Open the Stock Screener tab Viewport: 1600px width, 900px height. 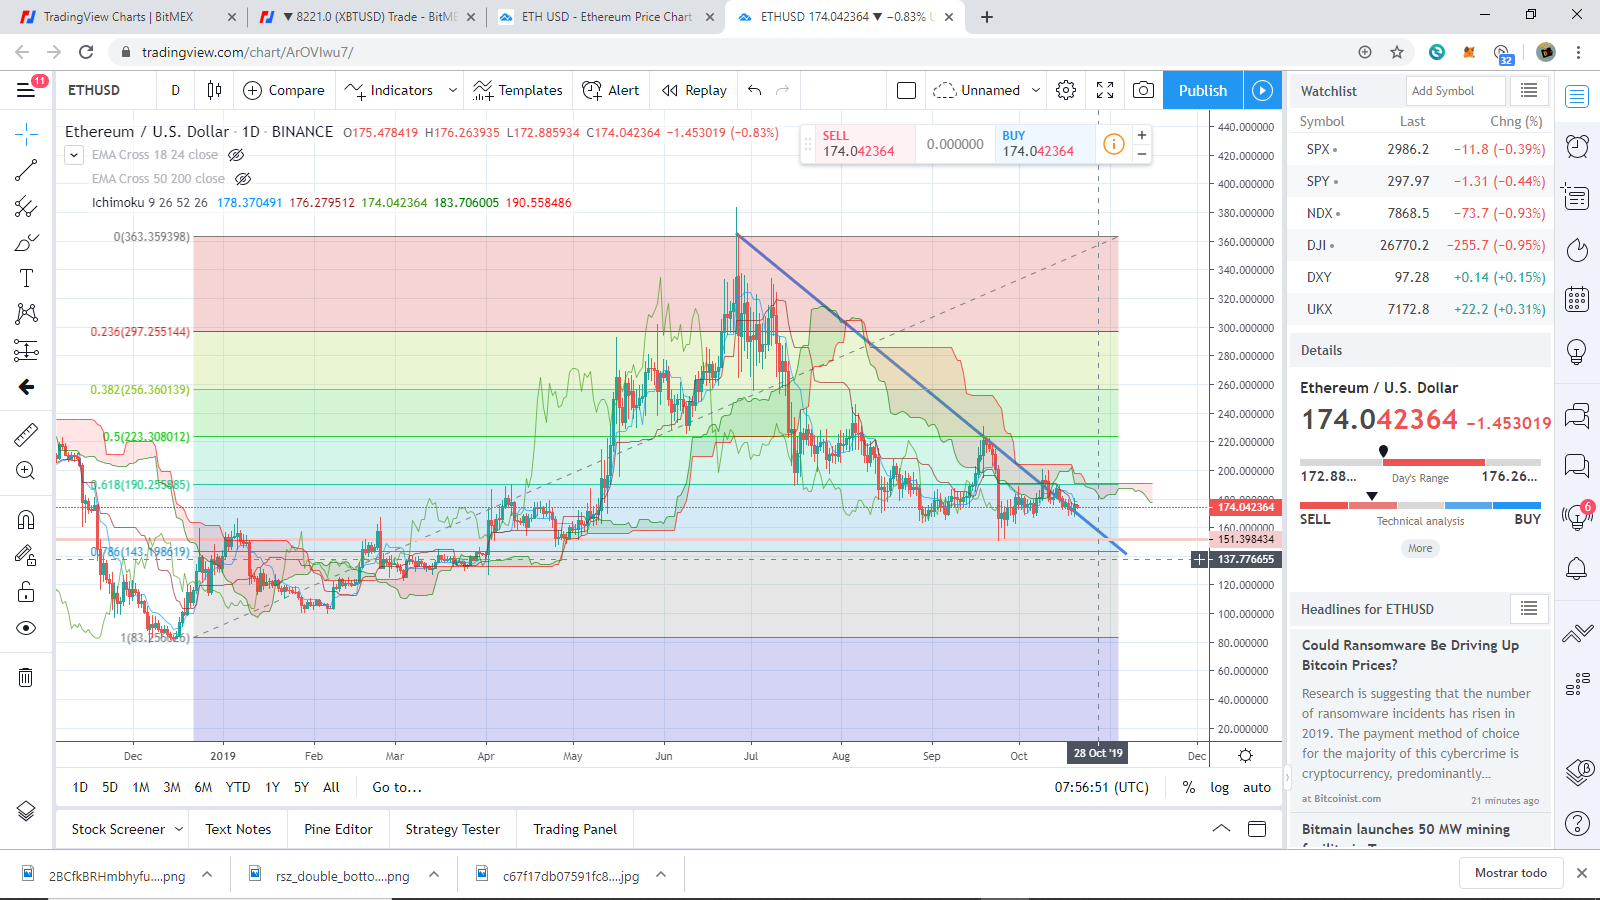coord(118,829)
